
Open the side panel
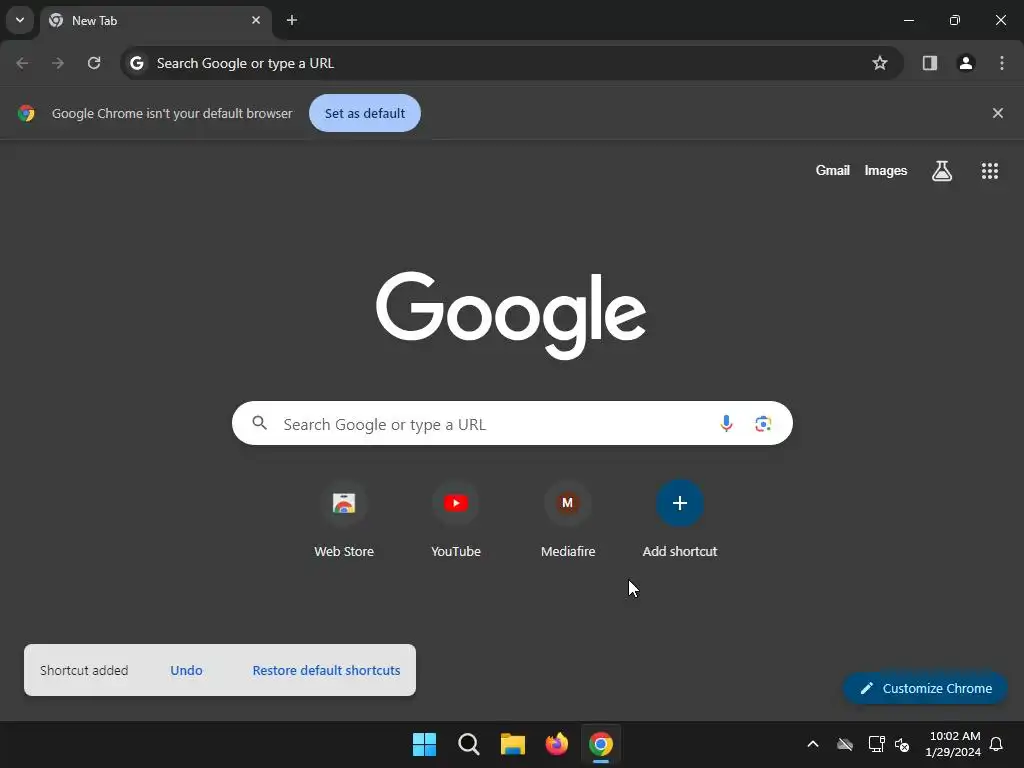click(930, 63)
